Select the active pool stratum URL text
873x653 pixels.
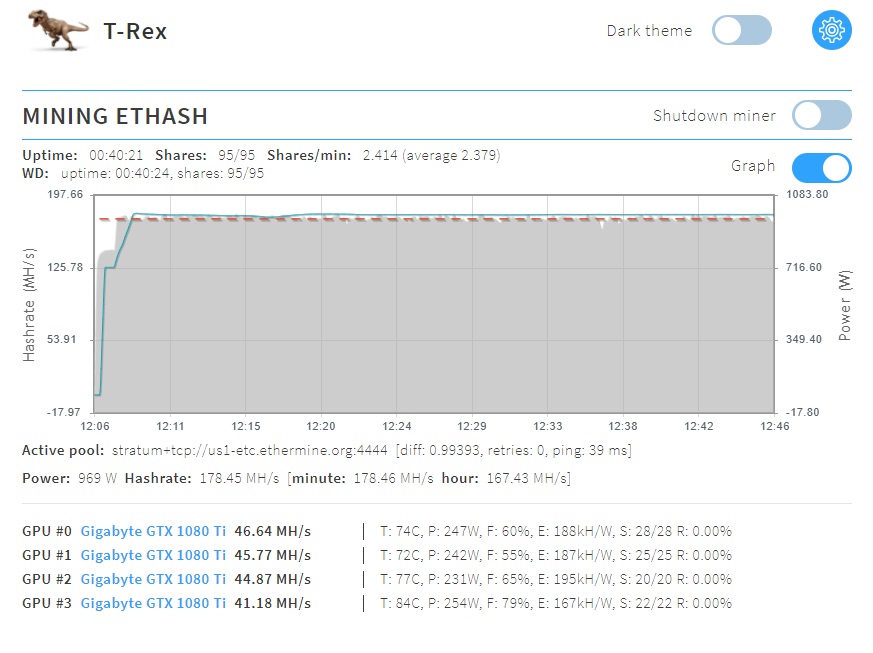(x=249, y=450)
